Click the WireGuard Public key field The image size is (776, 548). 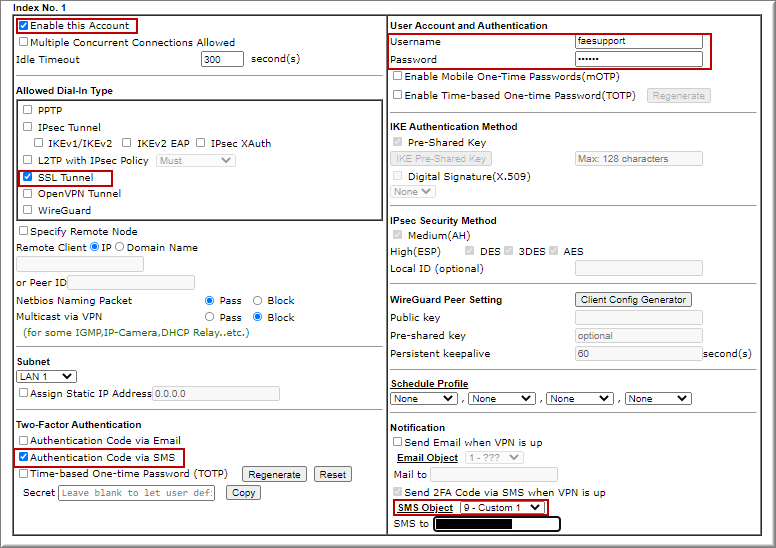[639, 317]
